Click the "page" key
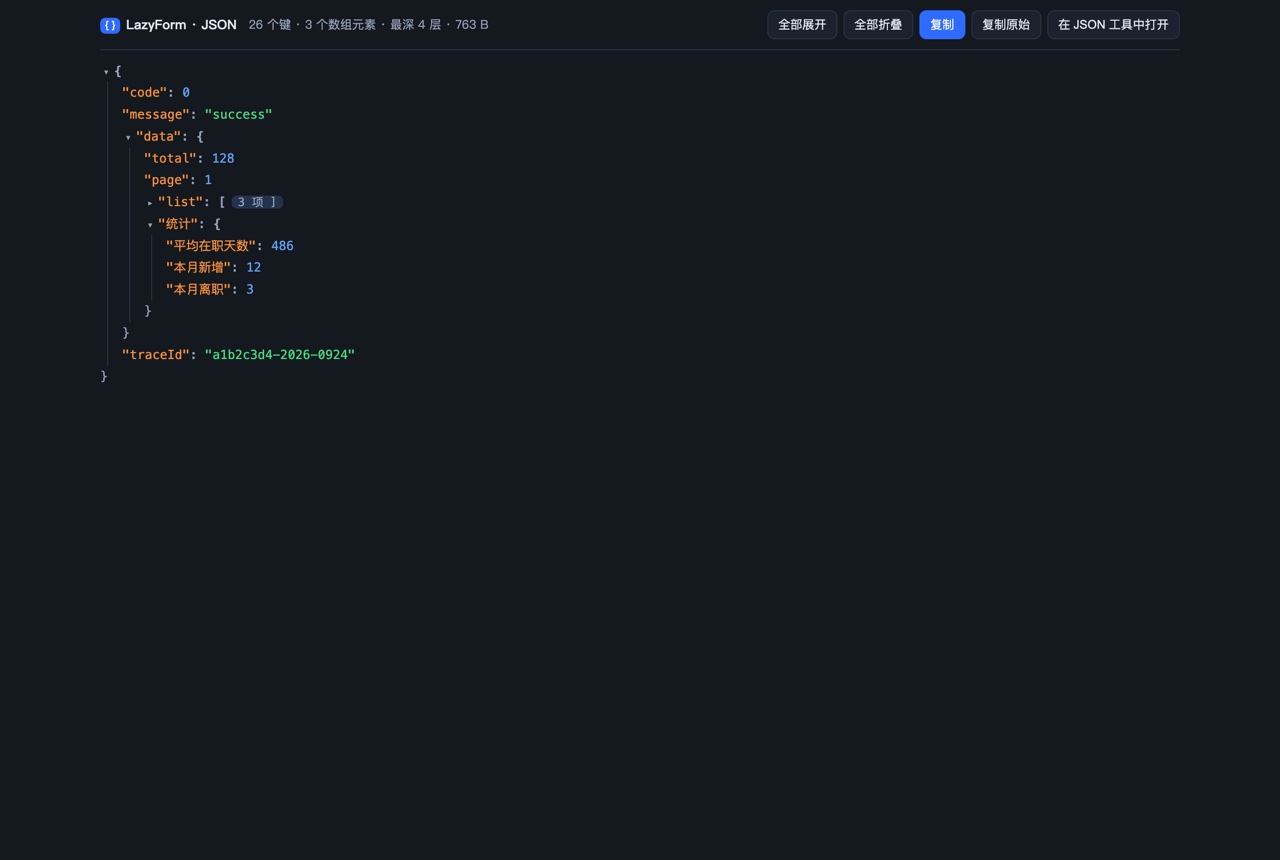Viewport: 1280px width, 860px height. 166,180
